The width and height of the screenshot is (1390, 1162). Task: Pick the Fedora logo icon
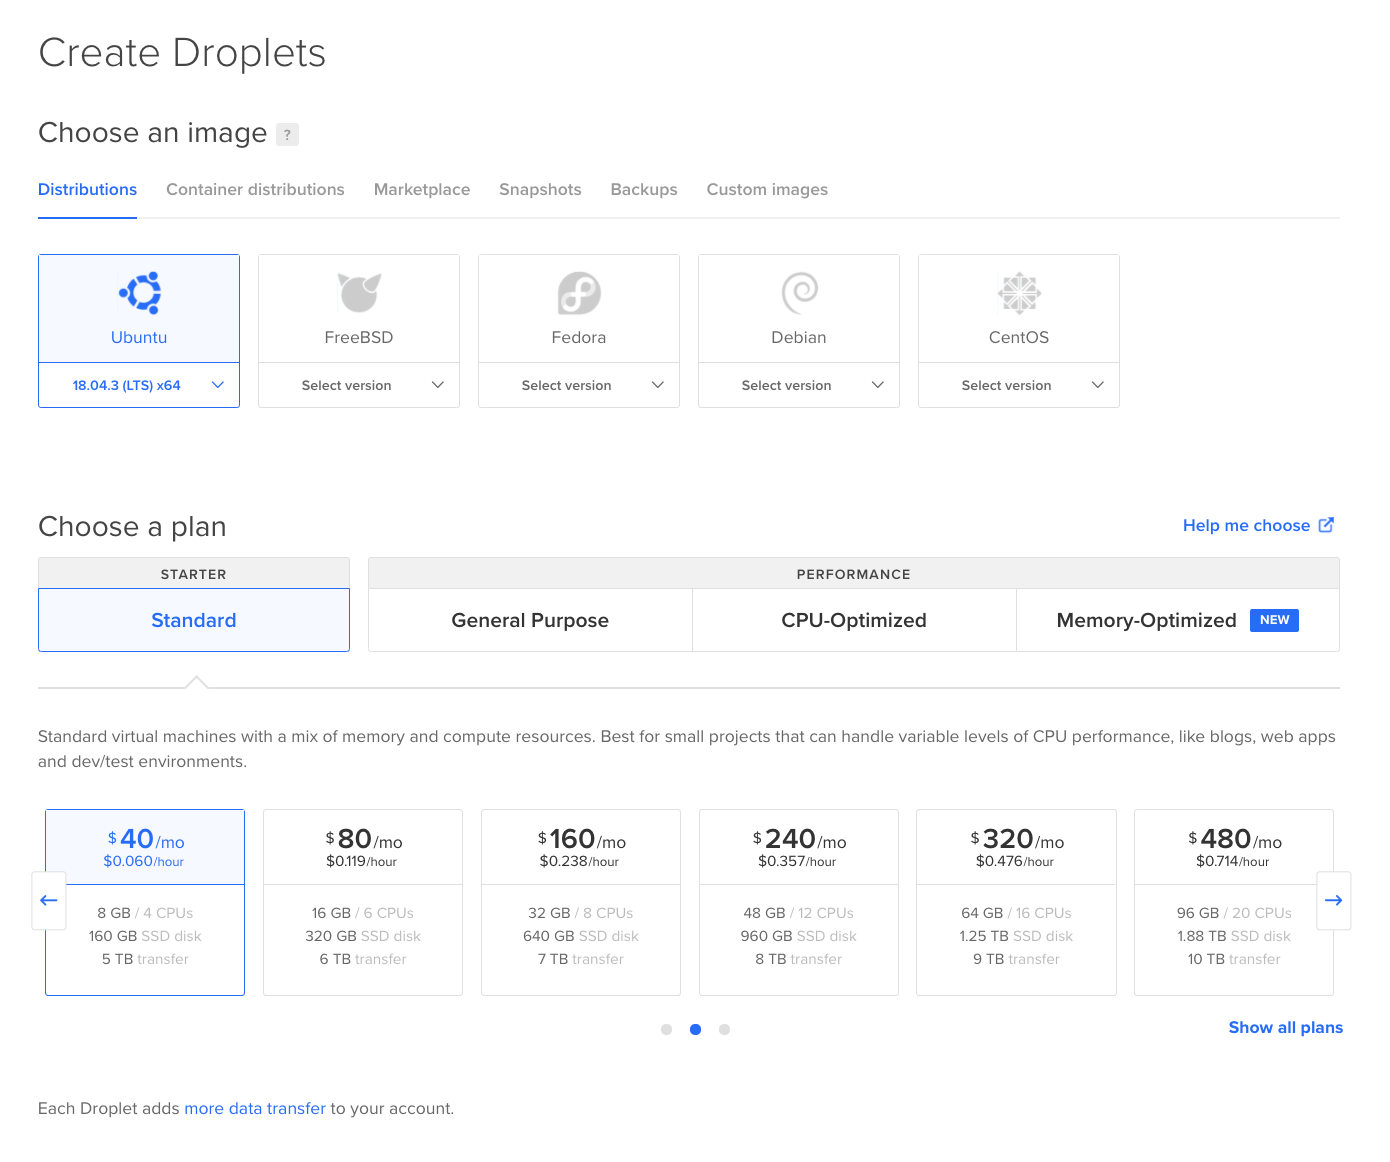(579, 293)
